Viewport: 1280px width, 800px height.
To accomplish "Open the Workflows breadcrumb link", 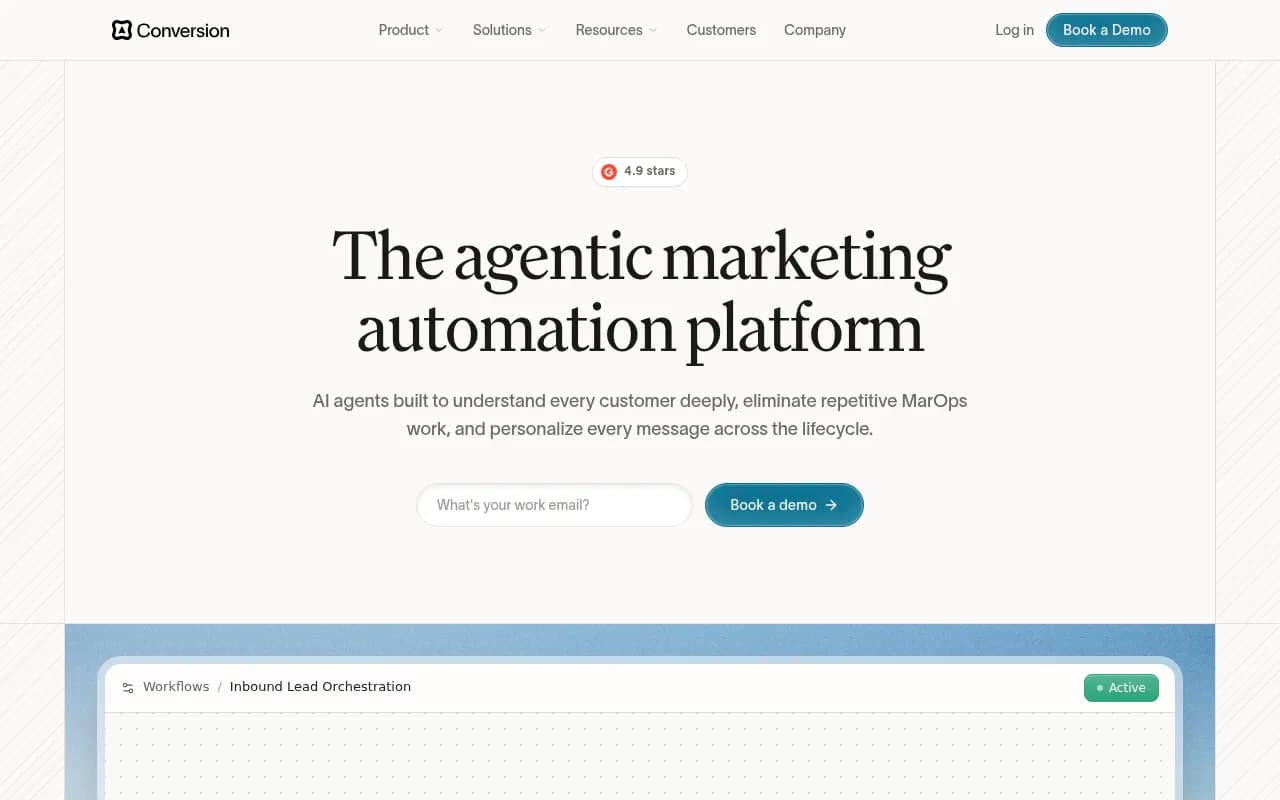I will point(176,687).
